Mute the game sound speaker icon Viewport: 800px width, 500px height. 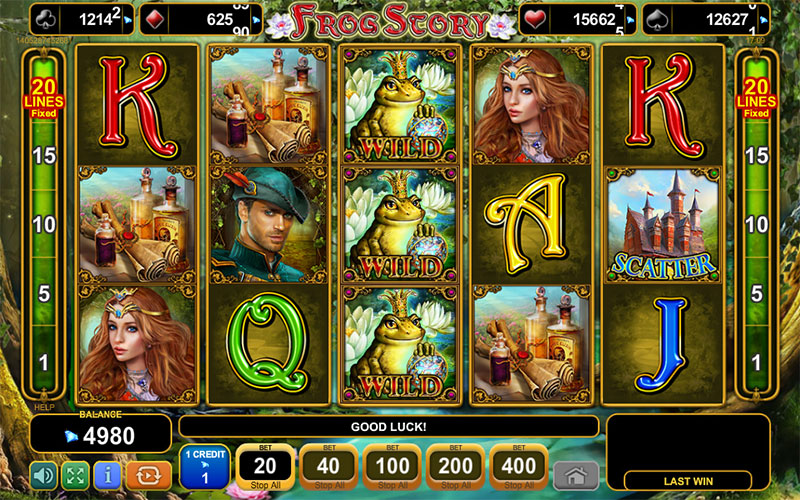[x=43, y=476]
